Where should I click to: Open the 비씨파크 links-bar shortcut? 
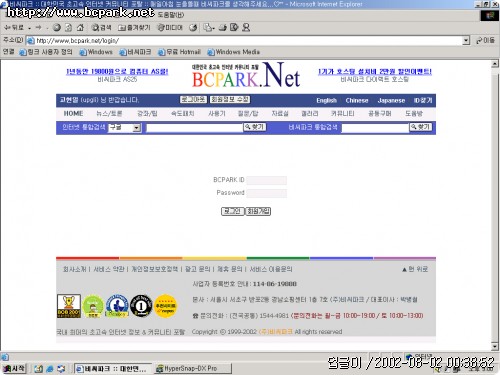click(x=135, y=52)
